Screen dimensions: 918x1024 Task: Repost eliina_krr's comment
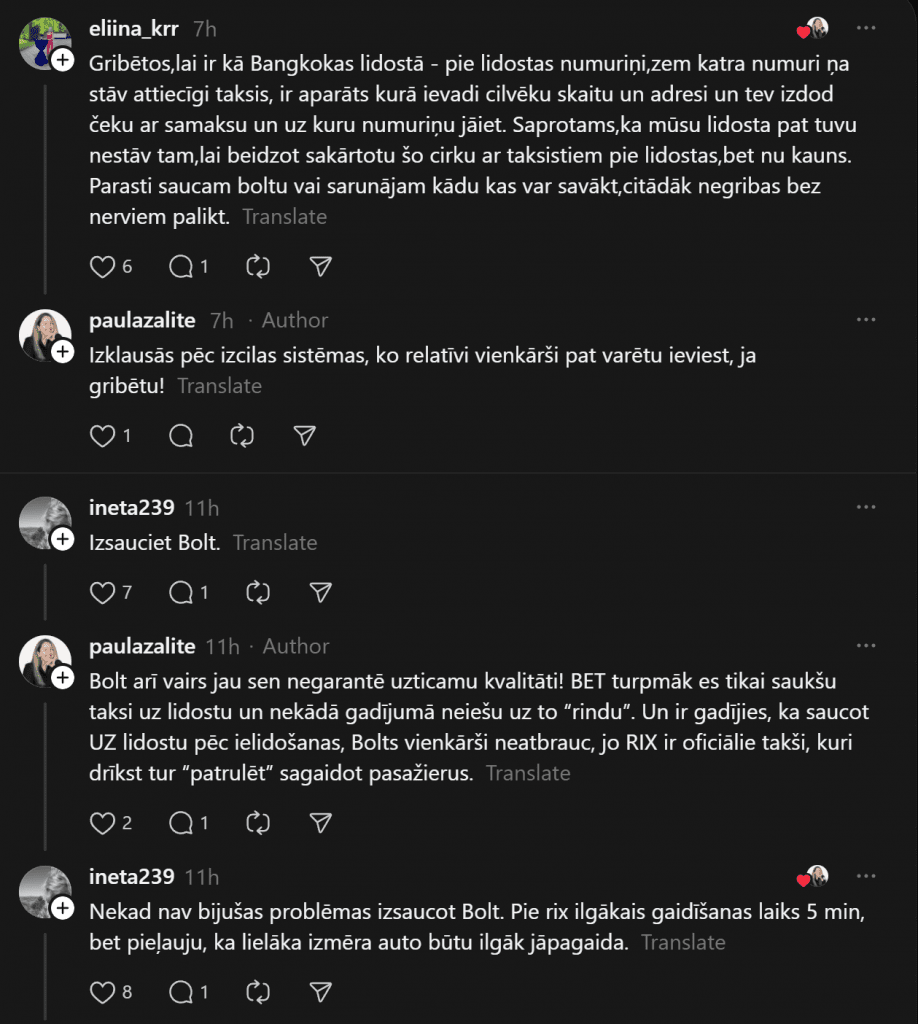[x=258, y=266]
